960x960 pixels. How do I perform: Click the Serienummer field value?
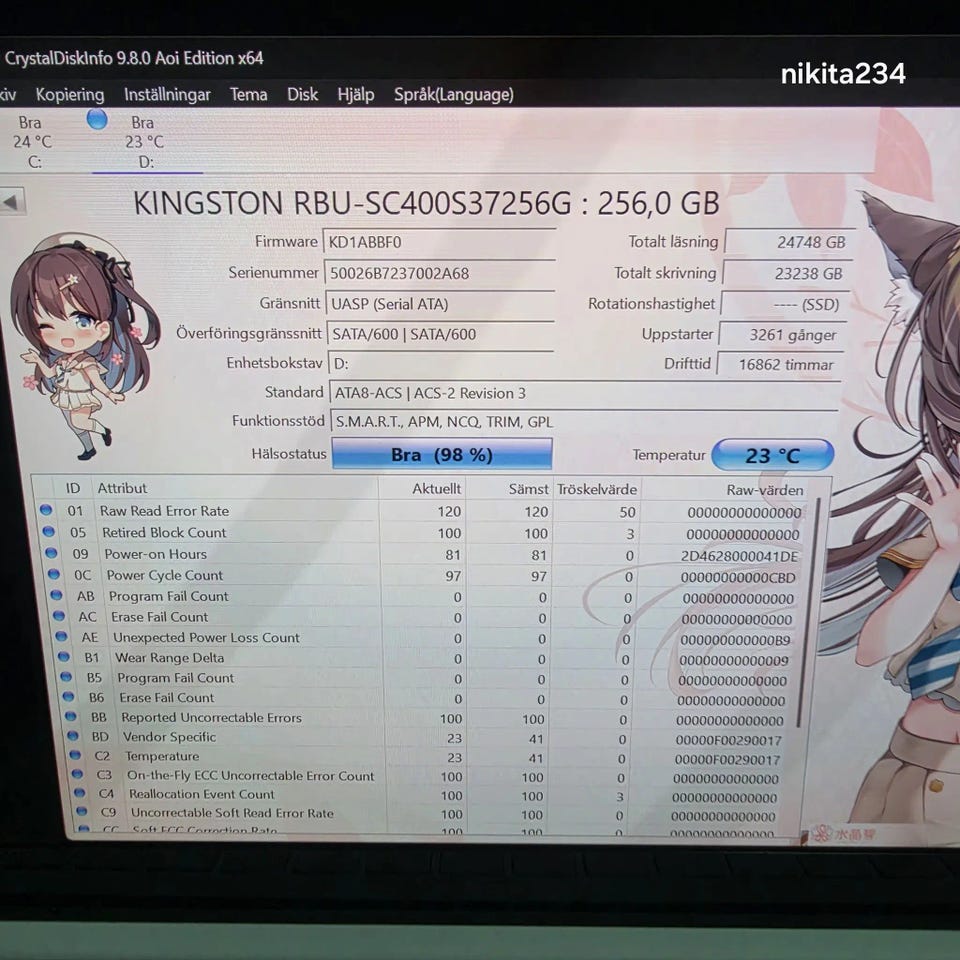(x=440, y=273)
